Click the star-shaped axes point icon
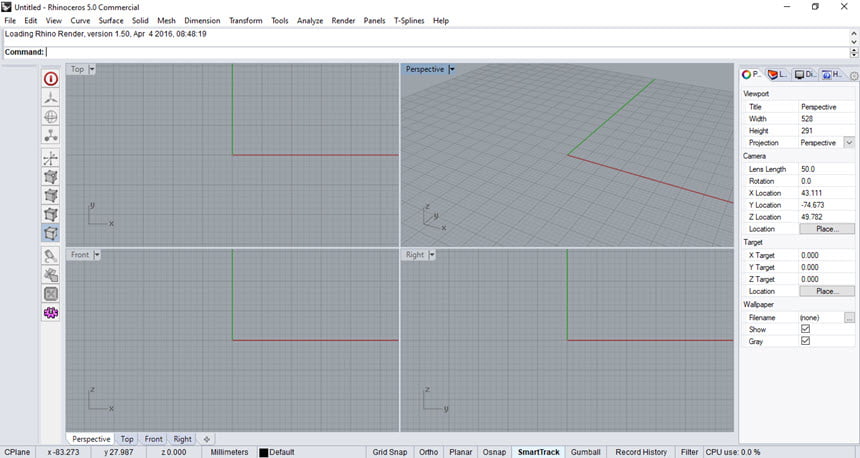 [x=50, y=159]
